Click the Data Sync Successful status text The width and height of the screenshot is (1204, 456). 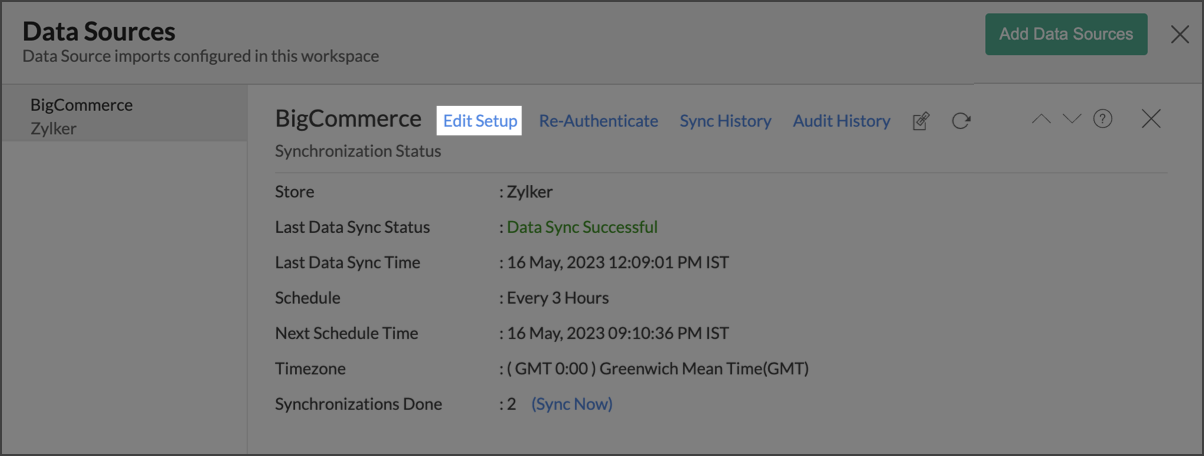point(582,227)
